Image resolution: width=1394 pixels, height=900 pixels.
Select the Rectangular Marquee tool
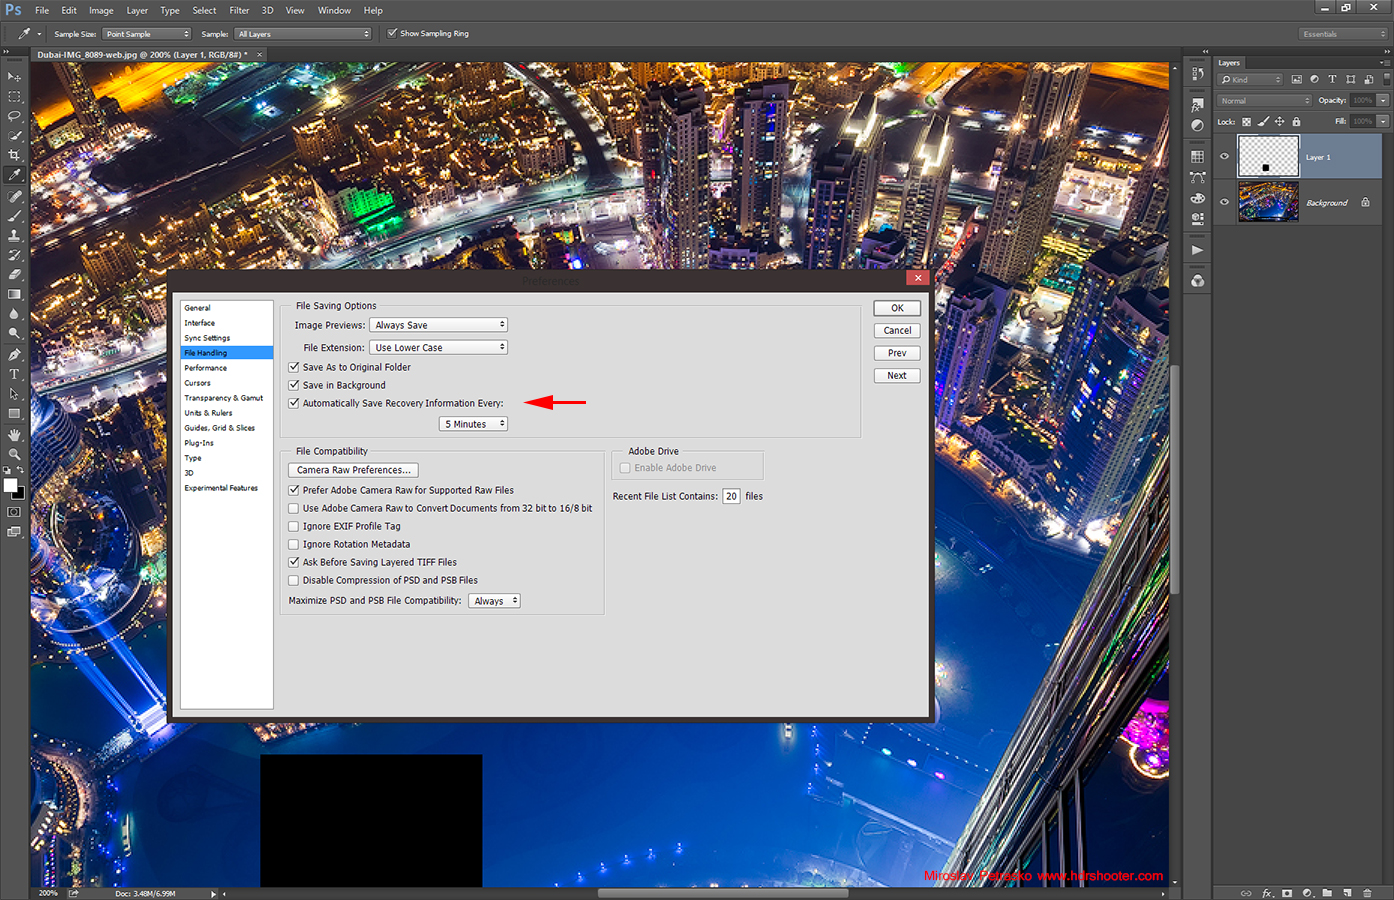click(14, 97)
